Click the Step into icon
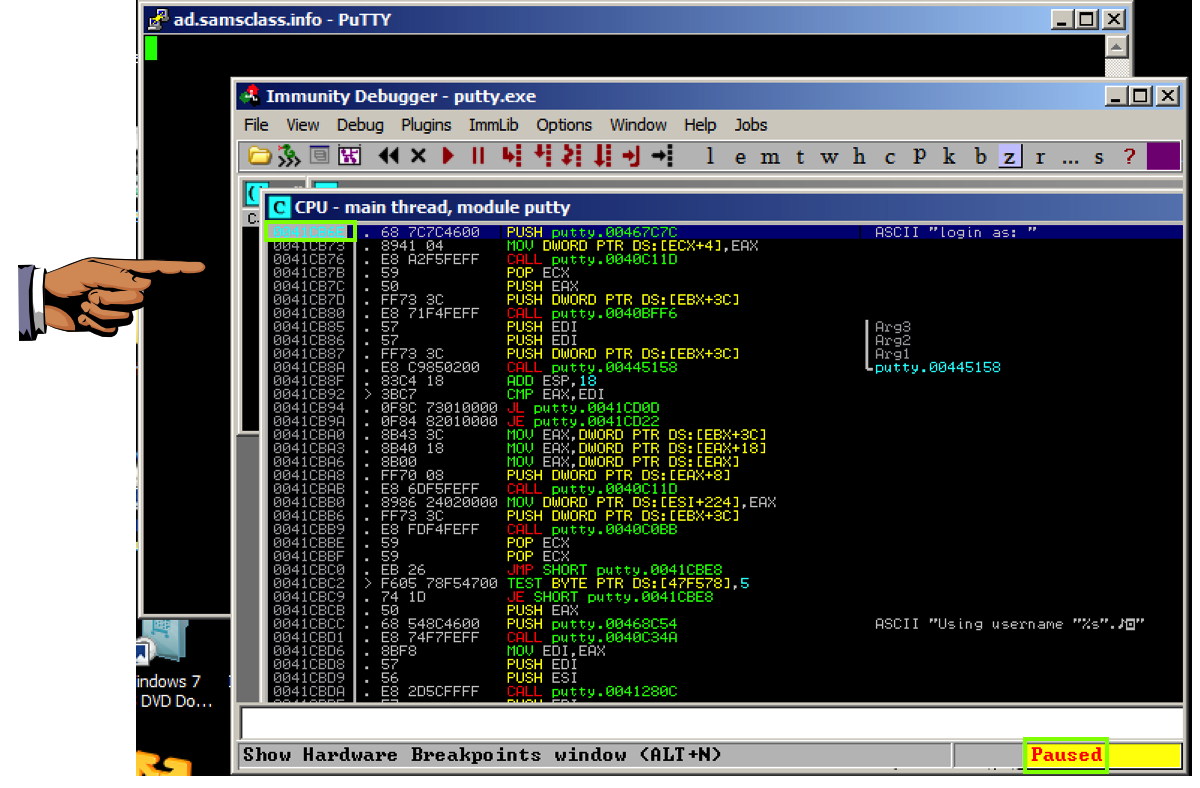The height and width of the screenshot is (788, 1200). tap(511, 156)
